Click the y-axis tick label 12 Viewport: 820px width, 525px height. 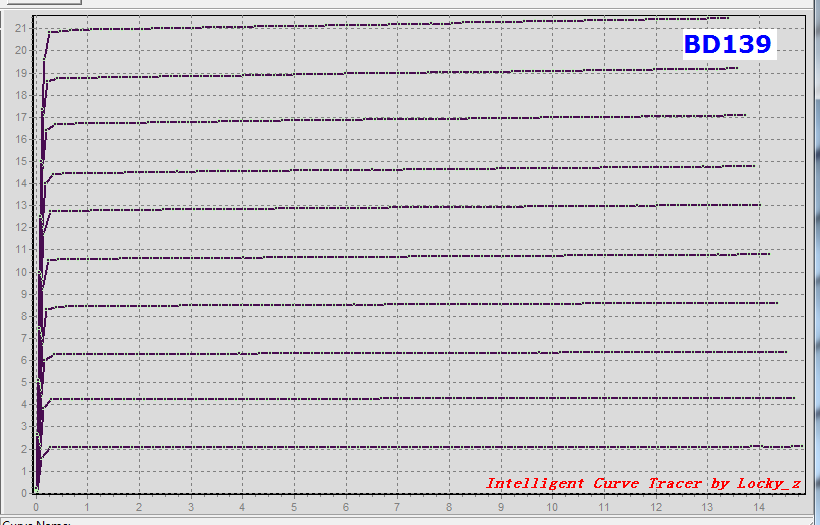click(20, 227)
